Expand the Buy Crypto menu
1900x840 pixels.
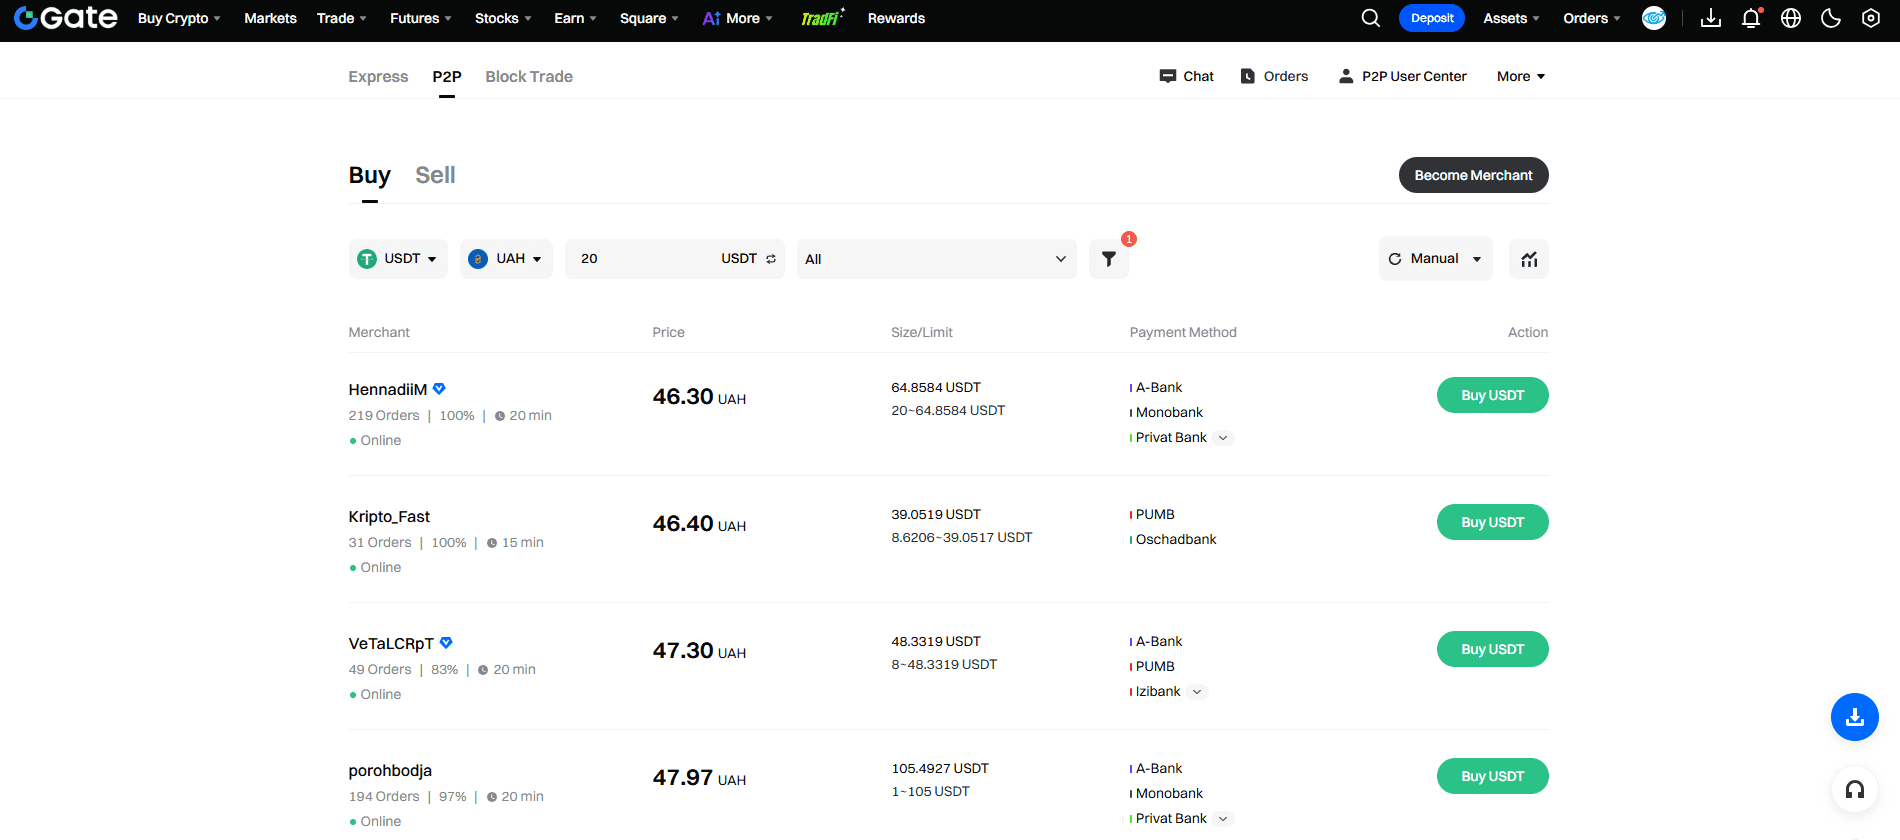179,18
